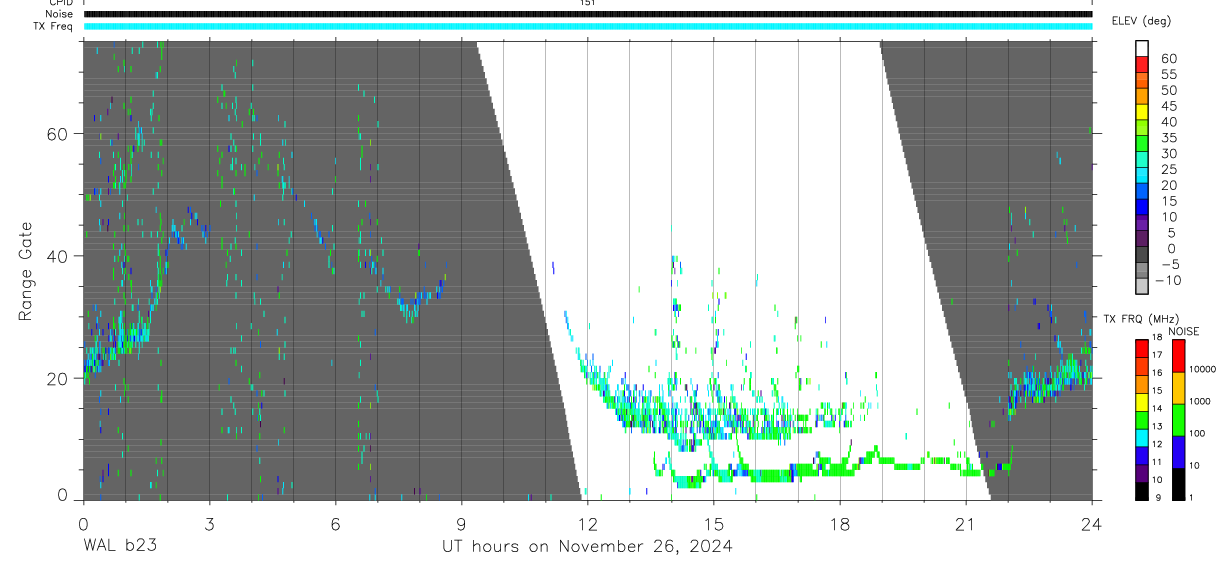Click the blue segment of the NOISE colorbar
This screenshot has width=1228, height=567.
[x=1179, y=452]
